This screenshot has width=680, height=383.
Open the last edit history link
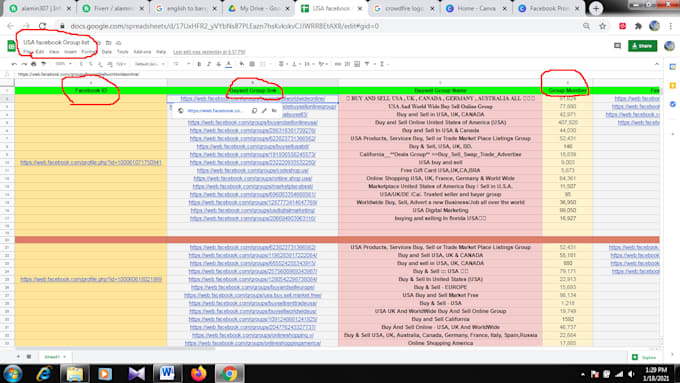click(209, 52)
